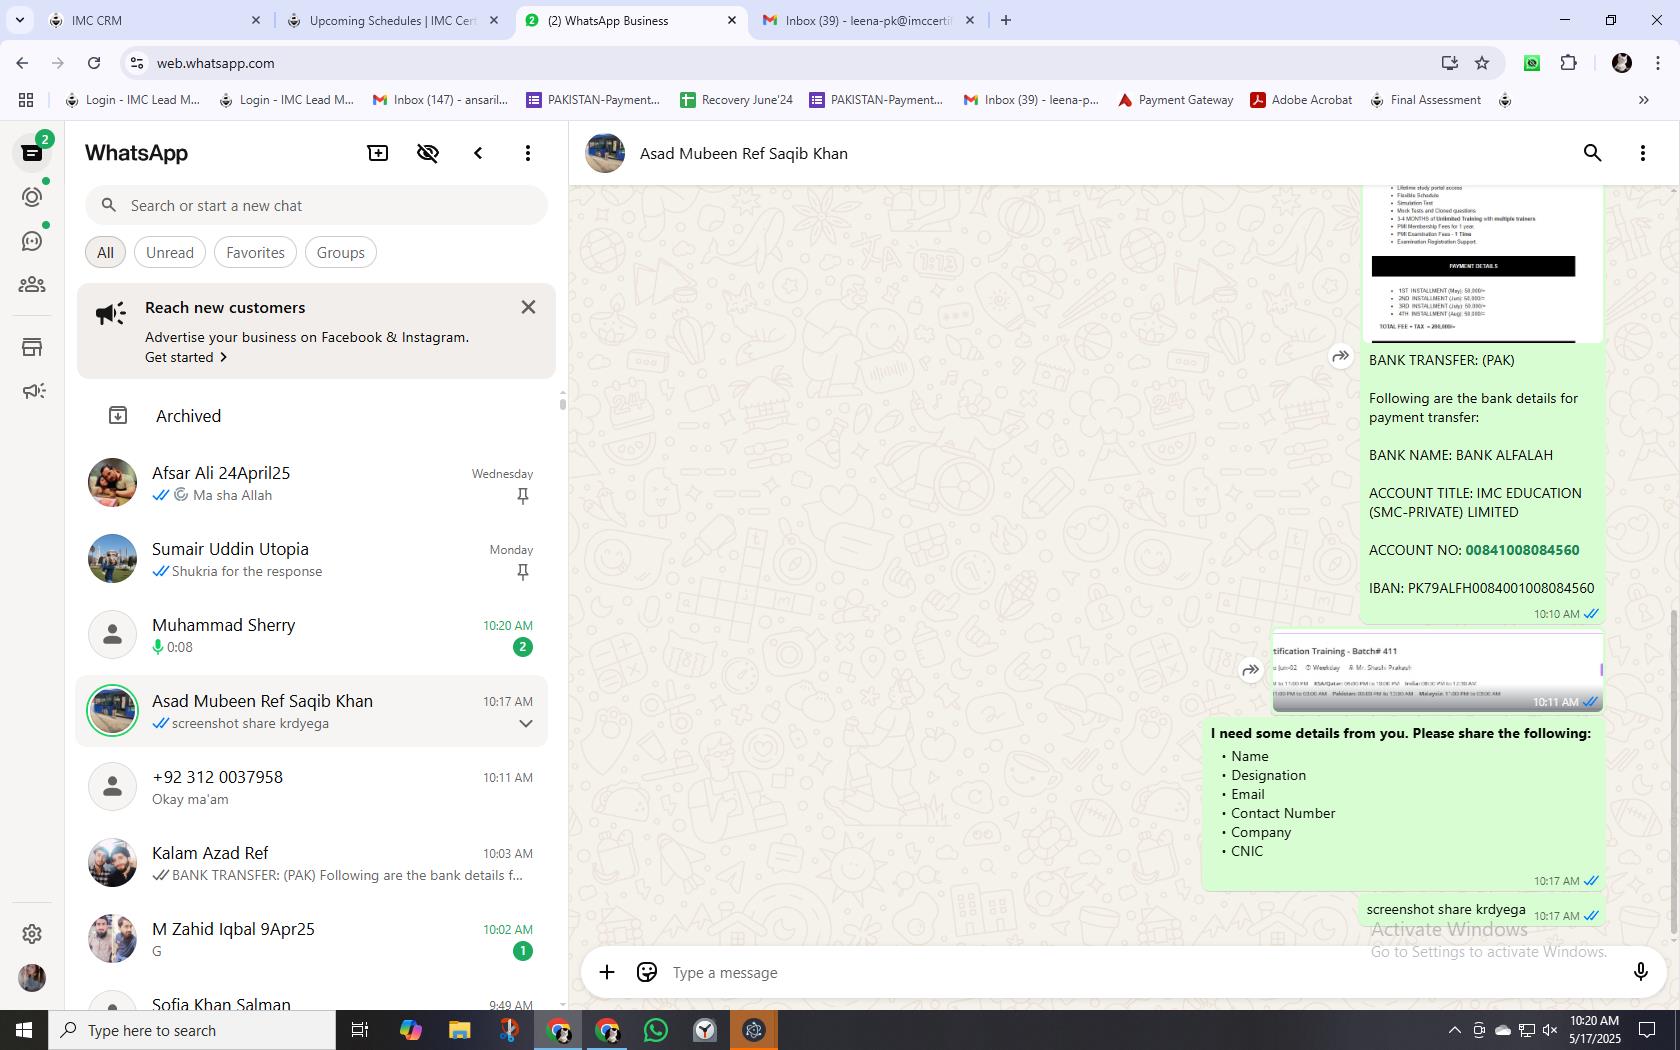
Task: Select the All chat filter
Action: [x=105, y=252]
